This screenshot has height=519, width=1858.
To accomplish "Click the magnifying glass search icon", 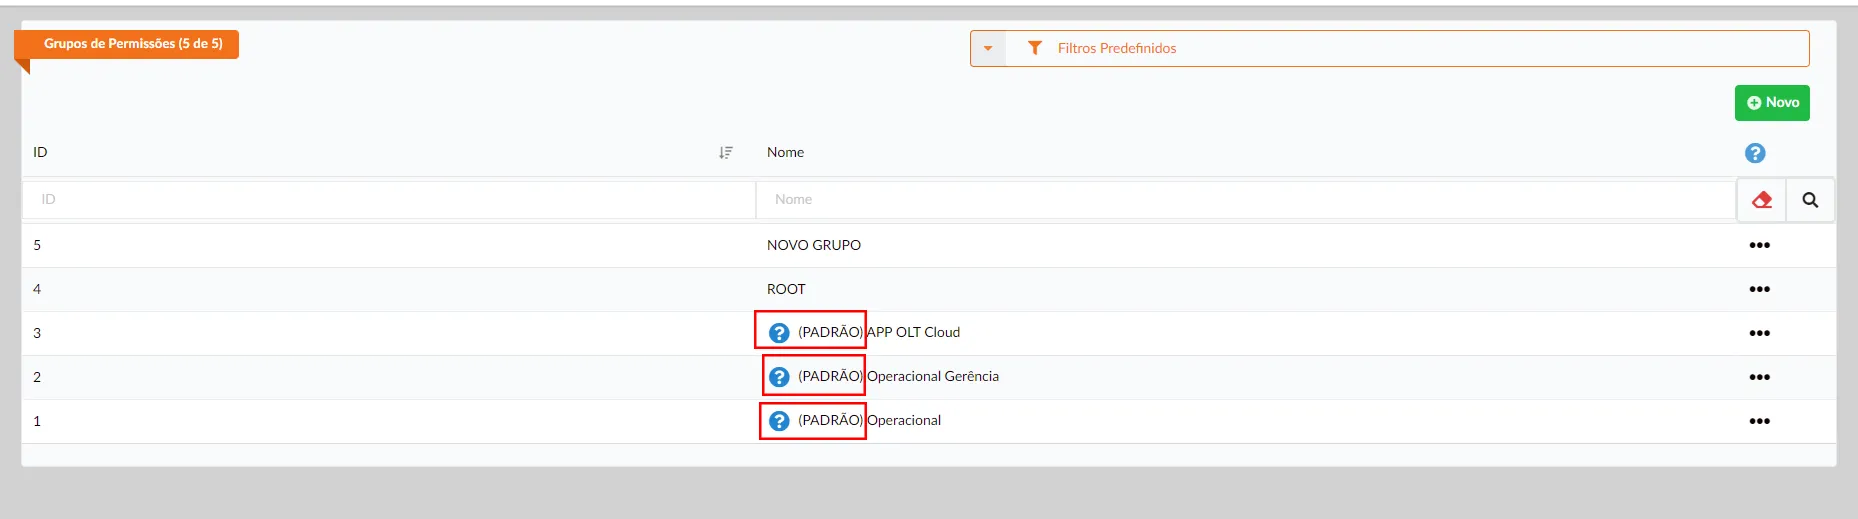I will (x=1810, y=200).
